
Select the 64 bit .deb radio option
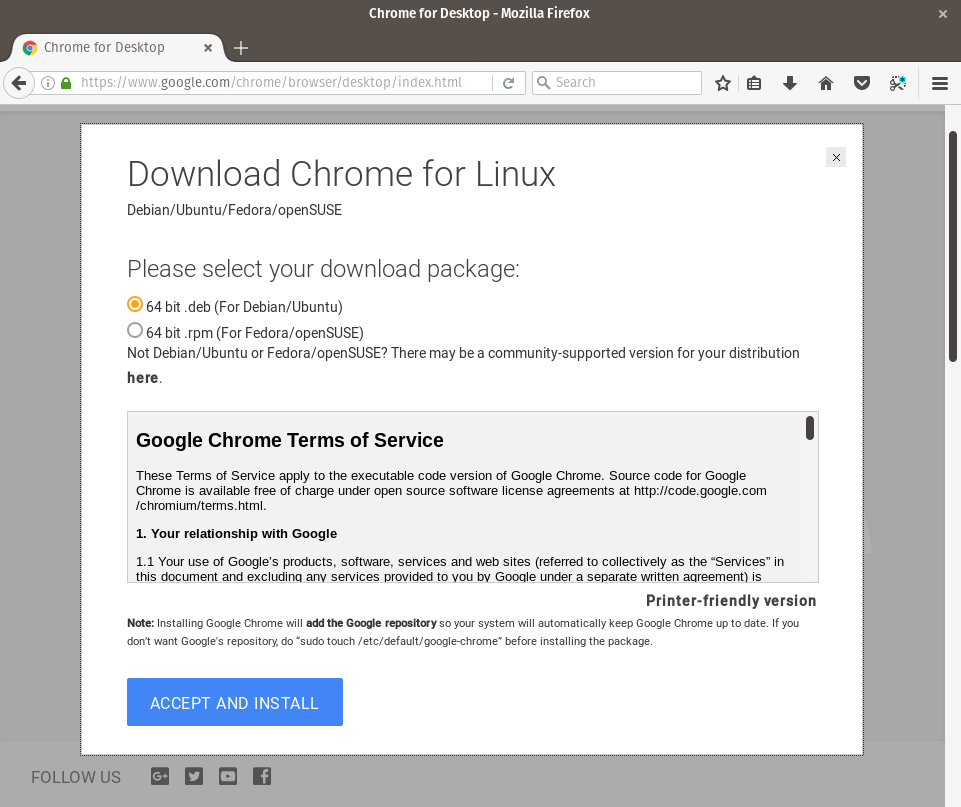(135, 304)
